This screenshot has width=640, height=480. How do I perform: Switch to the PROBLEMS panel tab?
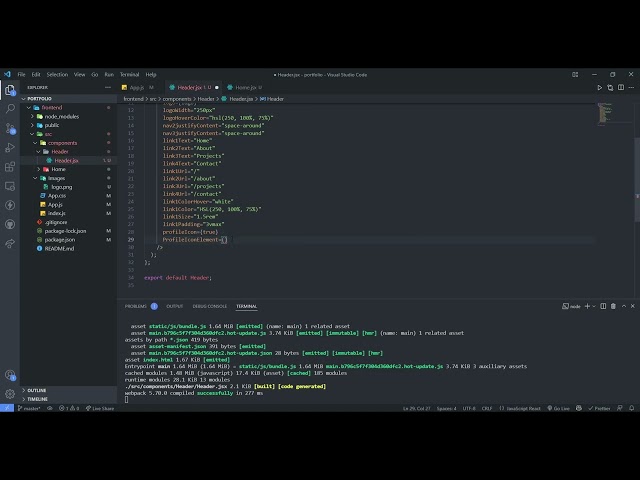[136, 306]
